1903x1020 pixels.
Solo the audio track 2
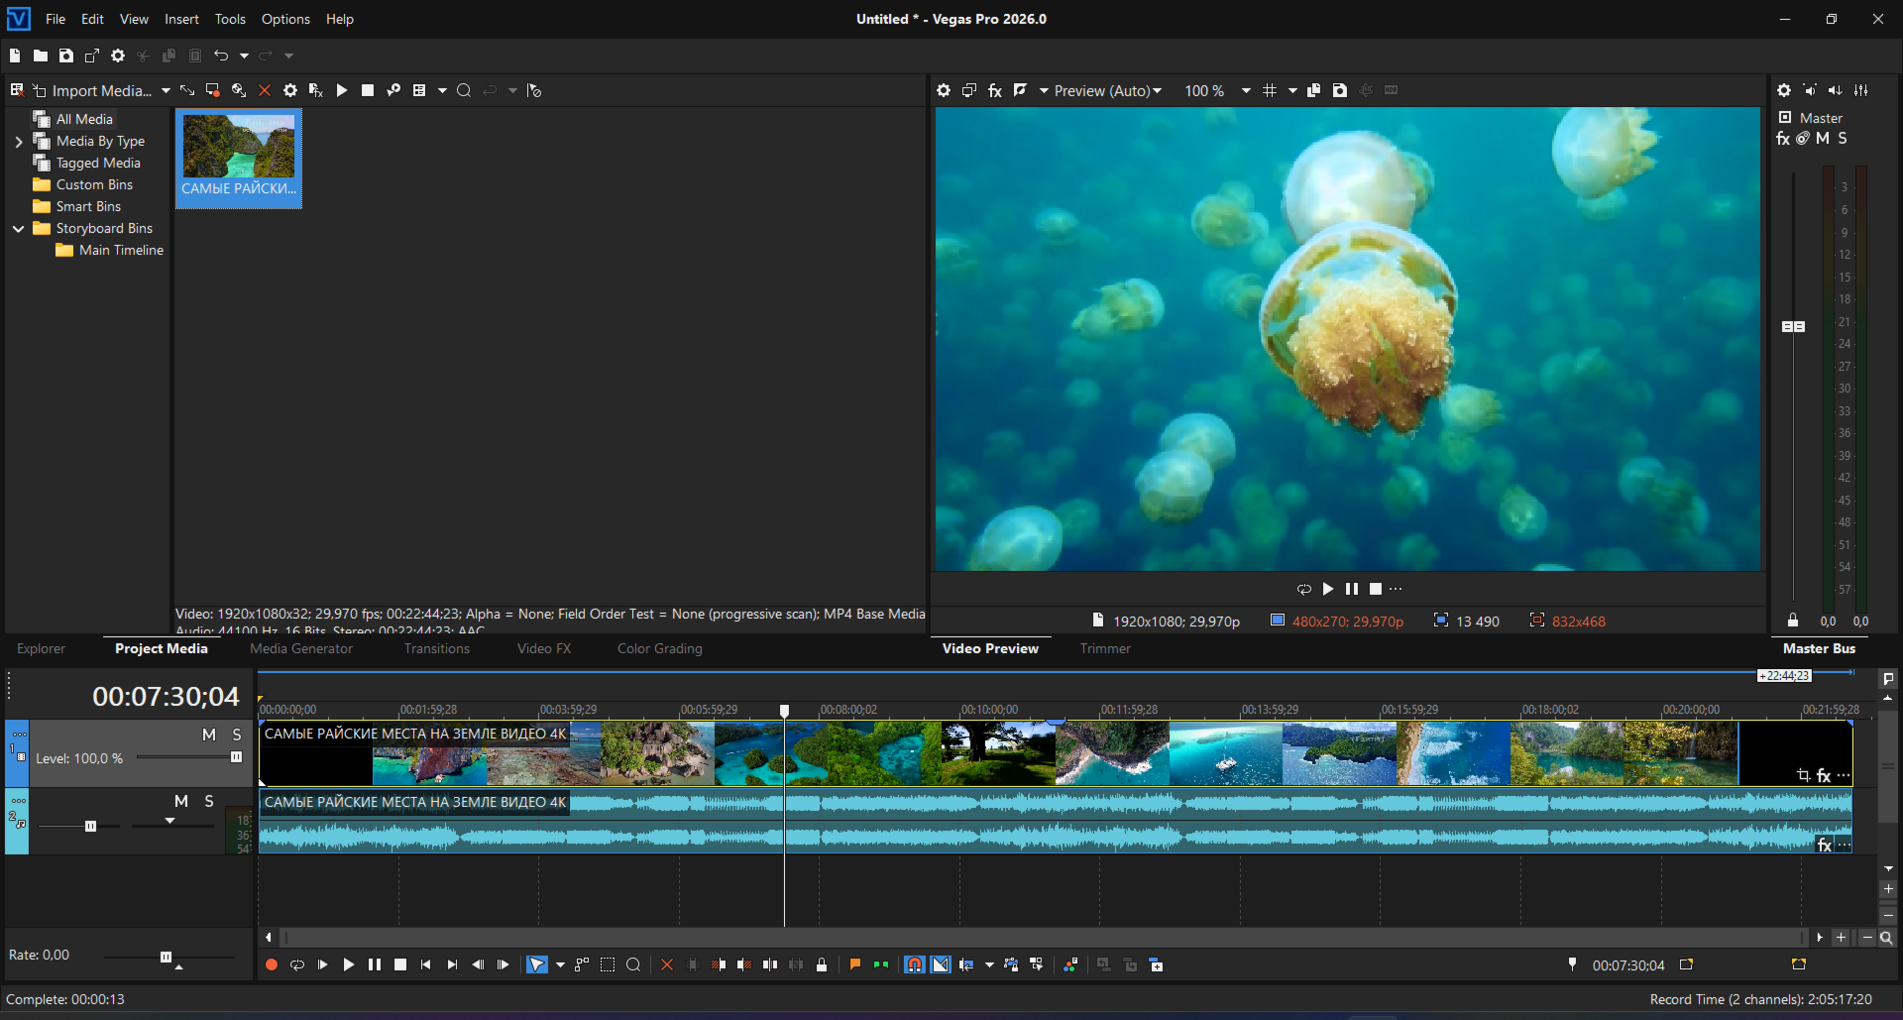tap(209, 801)
